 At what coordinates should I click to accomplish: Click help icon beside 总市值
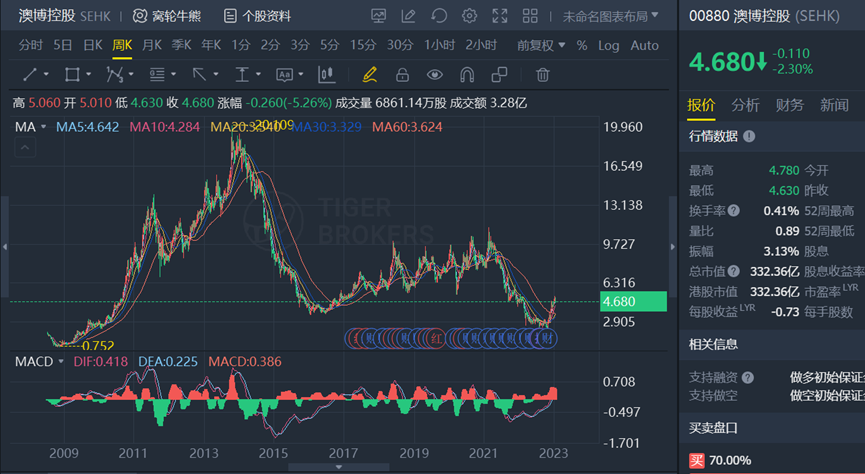[733, 271]
